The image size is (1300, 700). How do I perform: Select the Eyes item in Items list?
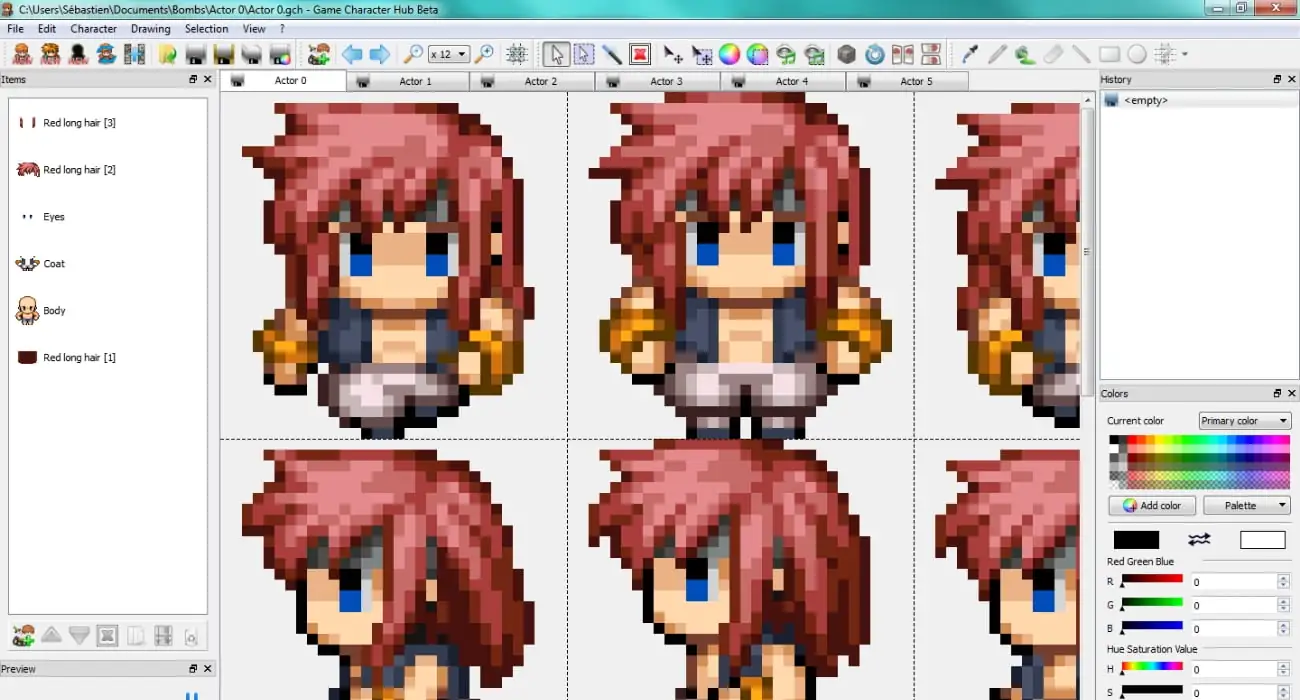41,217
